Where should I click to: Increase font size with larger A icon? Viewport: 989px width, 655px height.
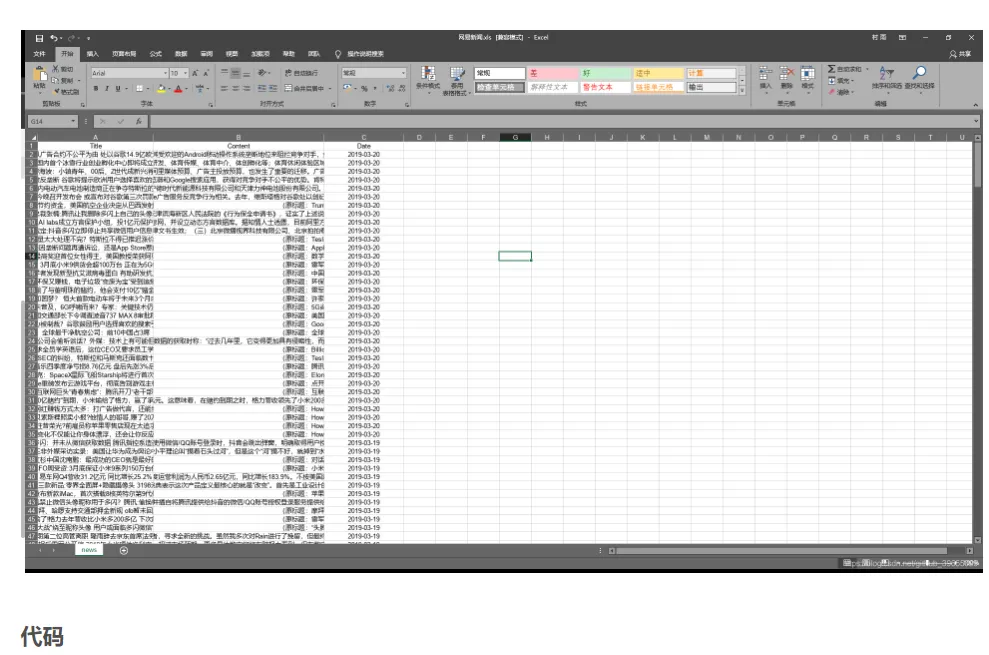coord(195,73)
